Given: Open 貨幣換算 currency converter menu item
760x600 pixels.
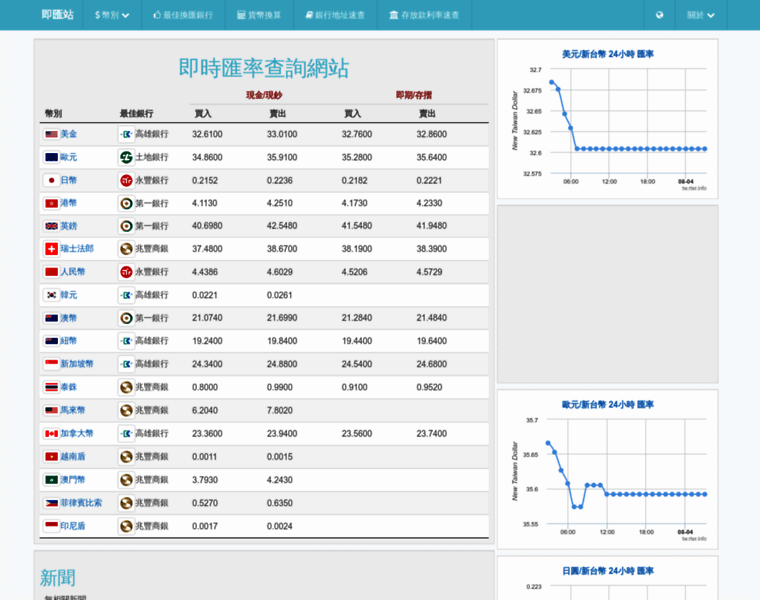Looking at the screenshot, I should point(259,15).
